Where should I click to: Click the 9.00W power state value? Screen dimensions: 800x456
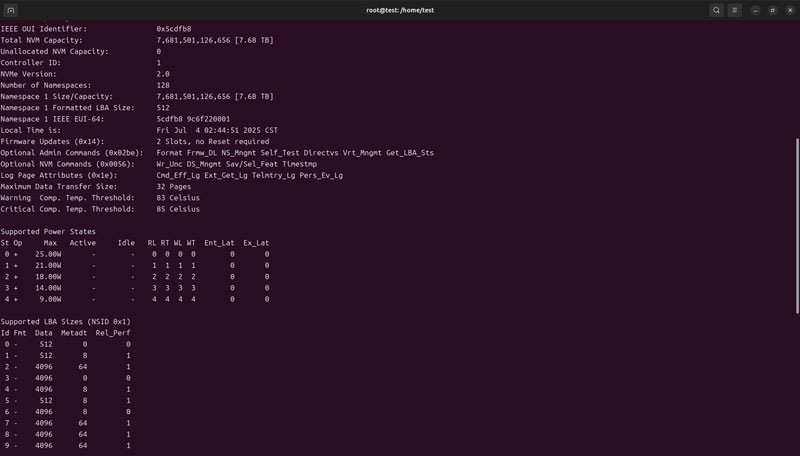pos(50,299)
